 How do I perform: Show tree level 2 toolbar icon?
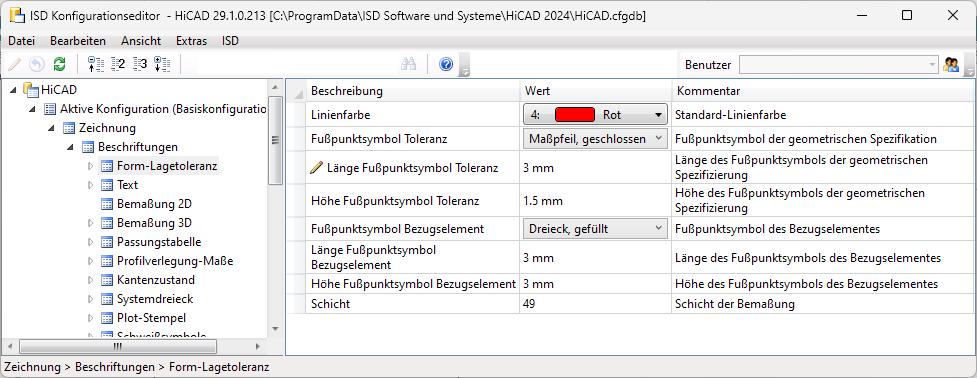(118, 64)
